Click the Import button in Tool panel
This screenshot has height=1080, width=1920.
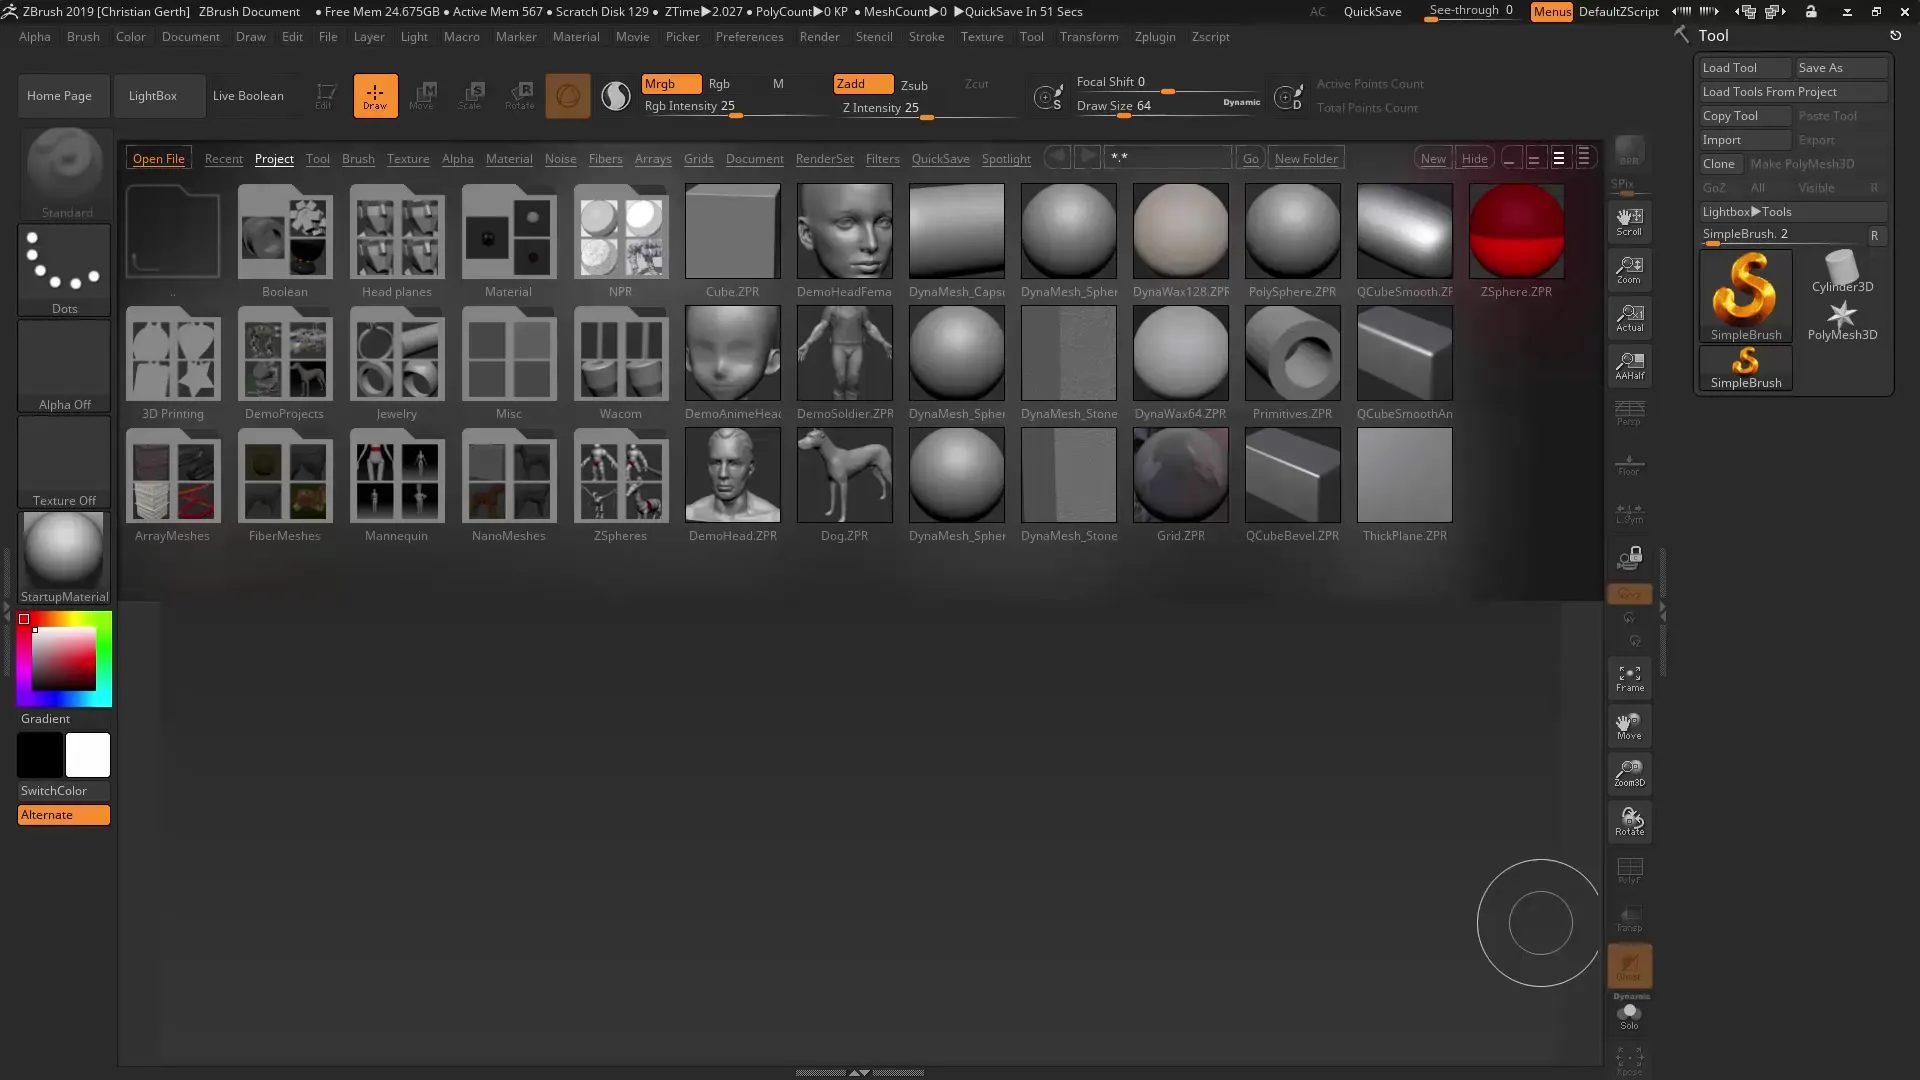point(1745,140)
